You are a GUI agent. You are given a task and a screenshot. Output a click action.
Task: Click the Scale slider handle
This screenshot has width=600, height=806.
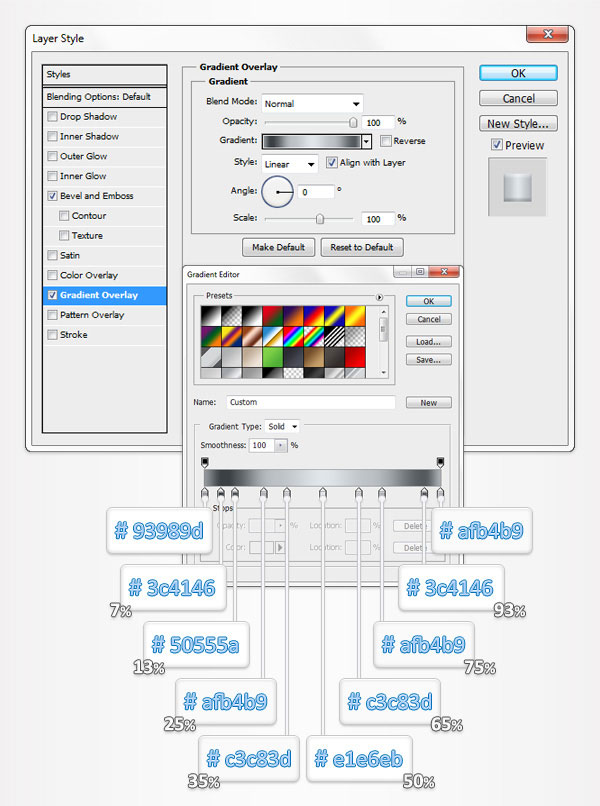[x=320, y=219]
